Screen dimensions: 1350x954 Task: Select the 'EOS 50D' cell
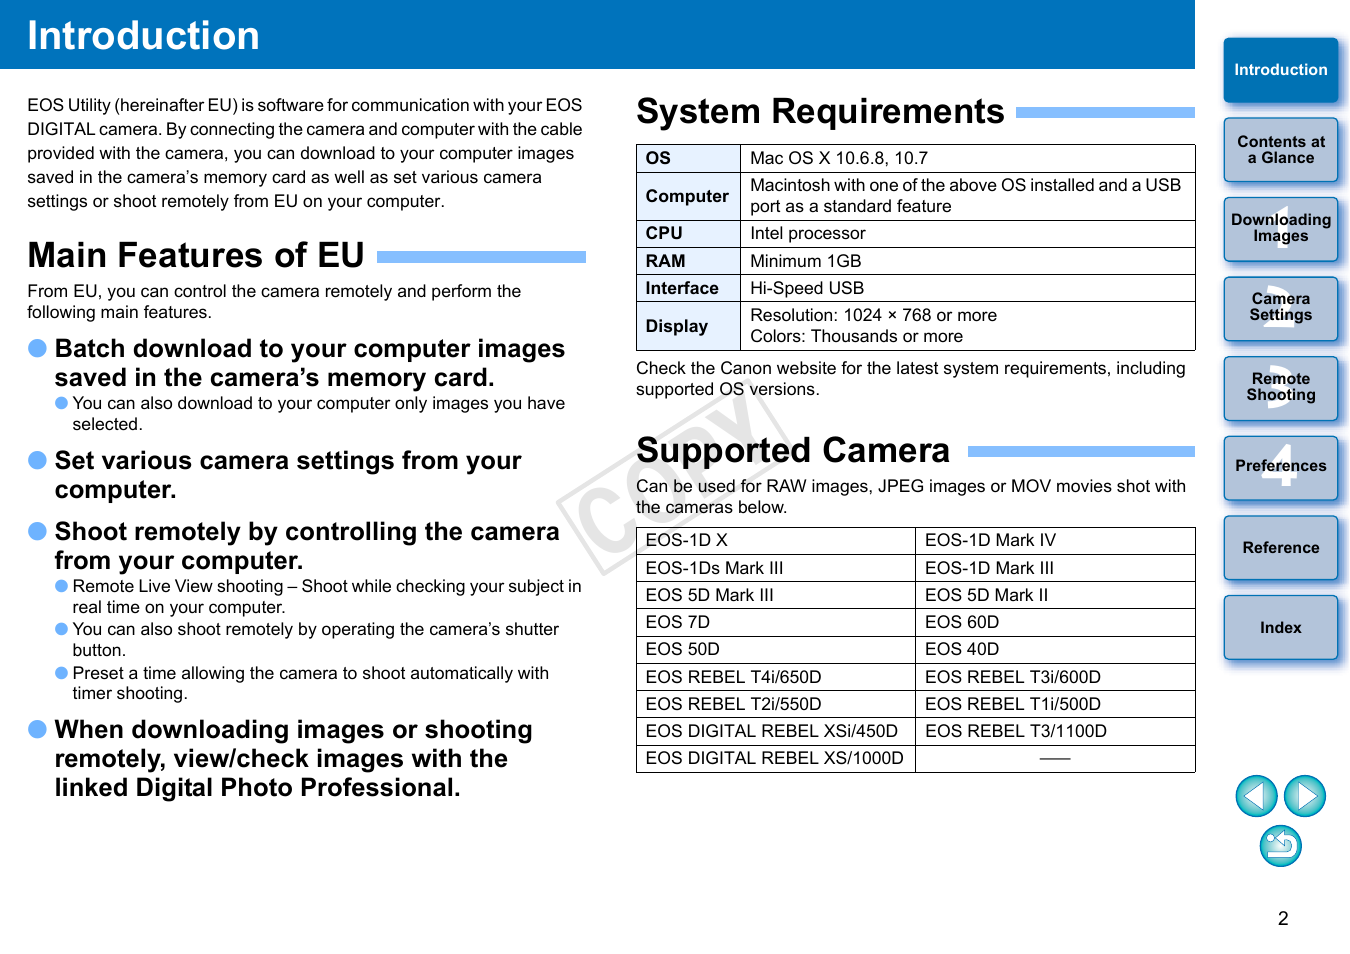[776, 649]
